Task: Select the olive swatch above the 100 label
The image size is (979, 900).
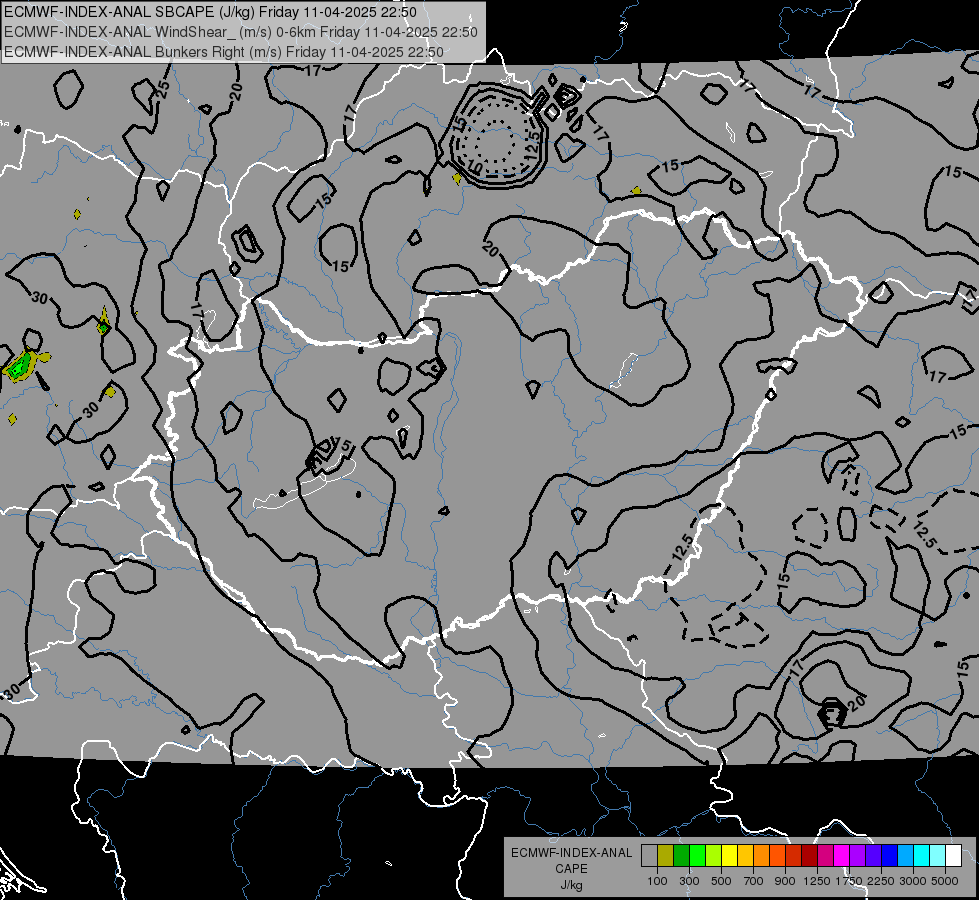Action: click(x=666, y=855)
